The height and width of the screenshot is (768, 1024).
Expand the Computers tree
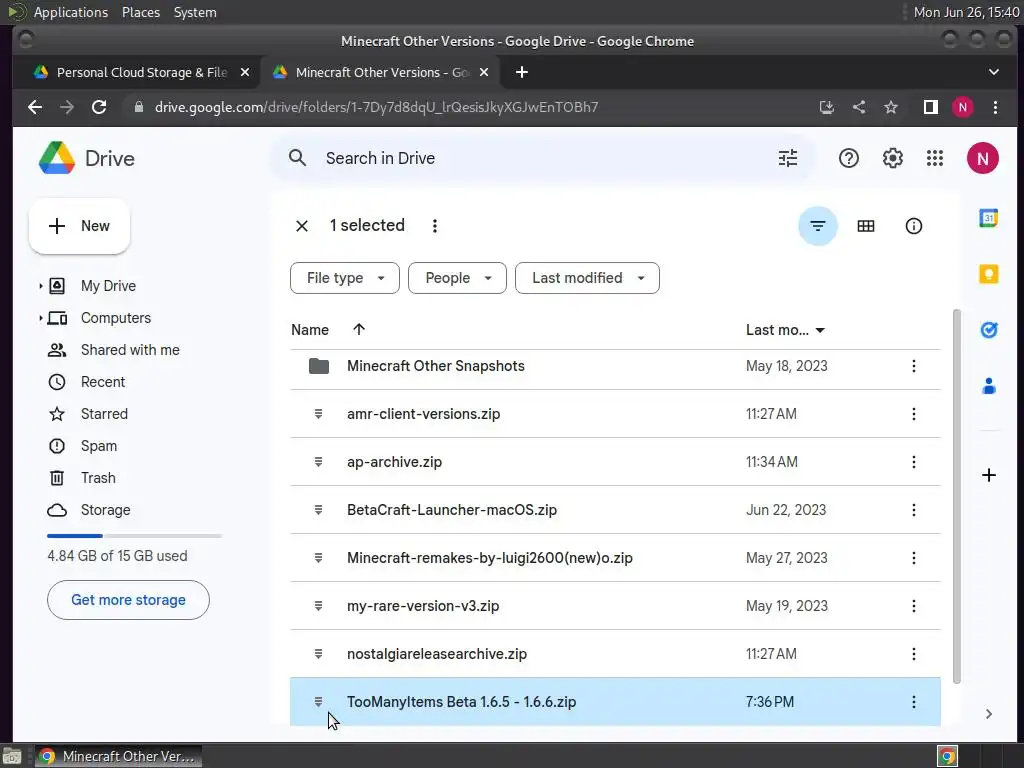(x=40, y=318)
